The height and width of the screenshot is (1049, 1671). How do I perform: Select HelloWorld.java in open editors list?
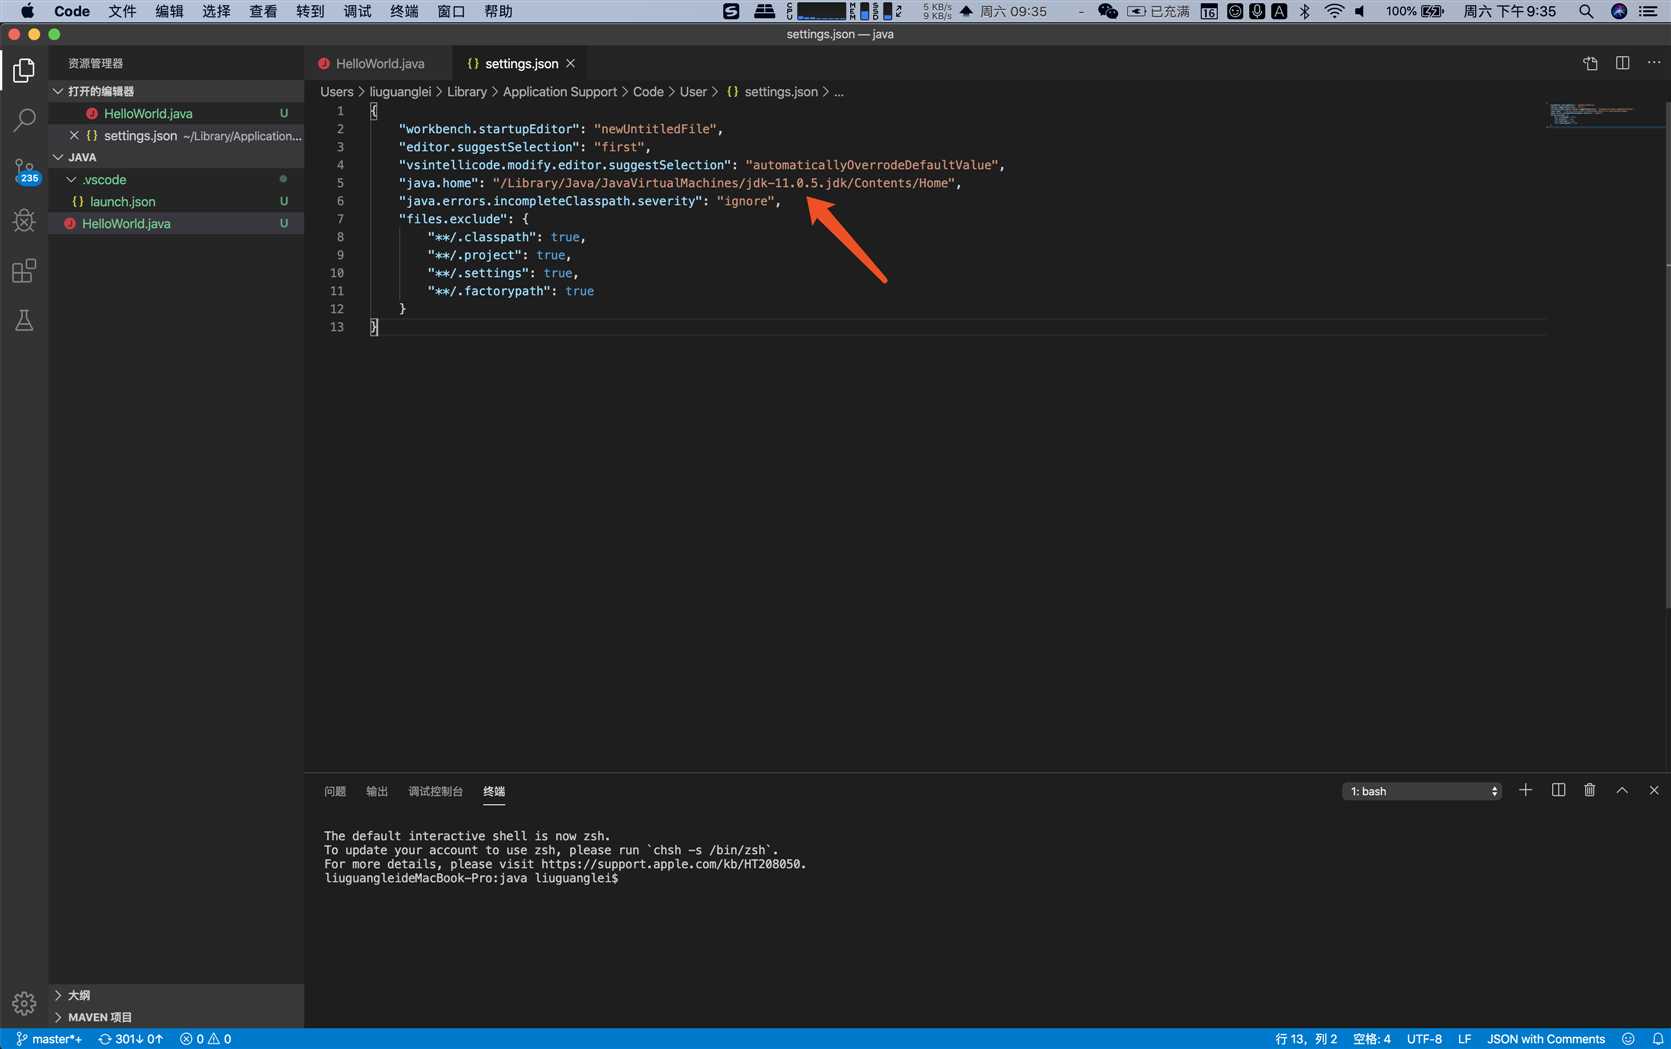coord(176,113)
